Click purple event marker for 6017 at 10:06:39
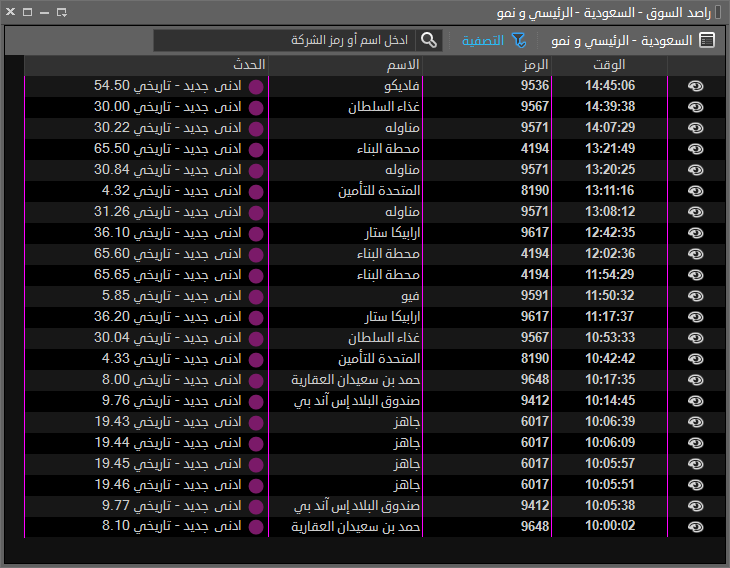The image size is (730, 568). pos(256,422)
